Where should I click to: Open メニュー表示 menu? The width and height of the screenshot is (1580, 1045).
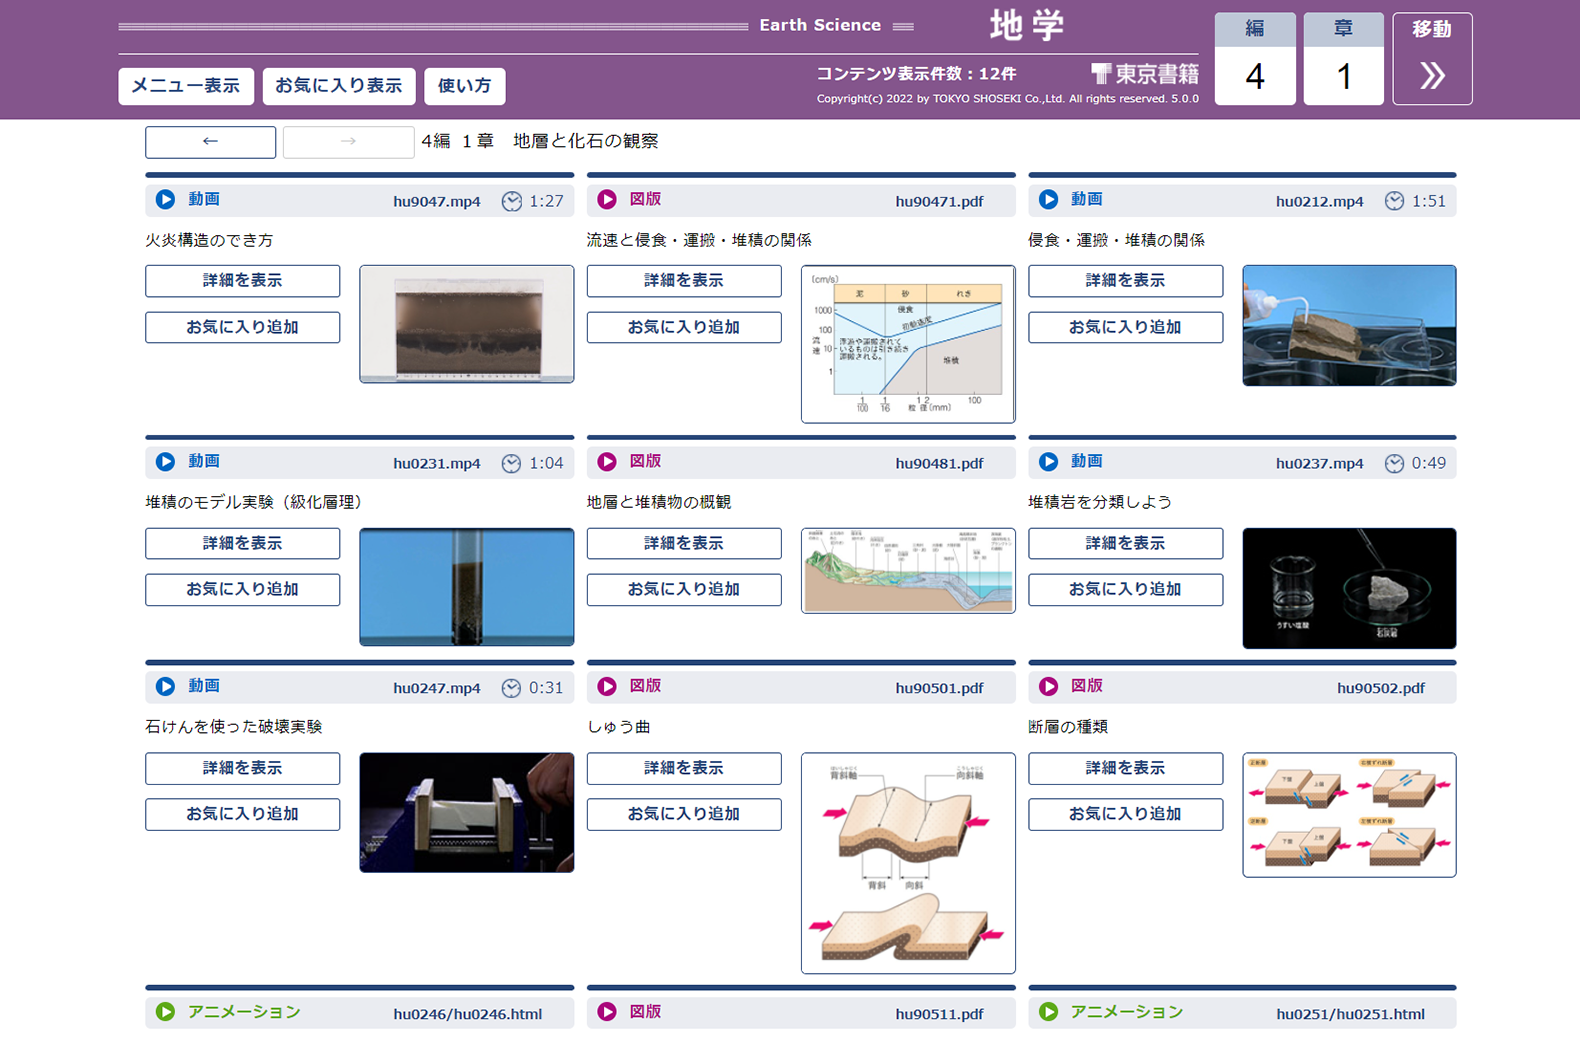(x=186, y=86)
